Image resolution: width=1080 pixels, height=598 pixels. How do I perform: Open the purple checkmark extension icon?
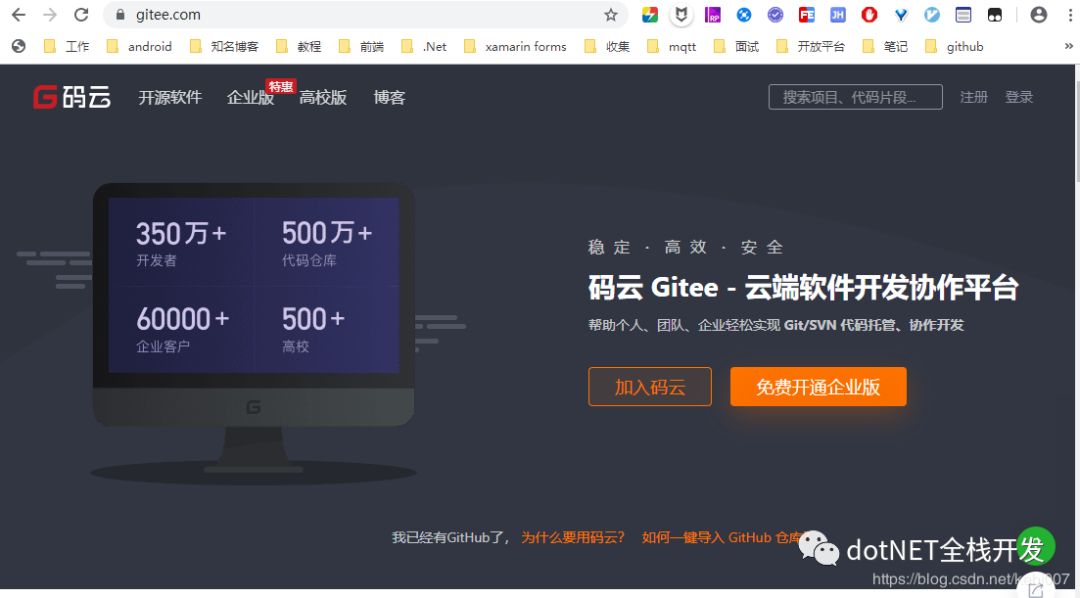coord(776,14)
